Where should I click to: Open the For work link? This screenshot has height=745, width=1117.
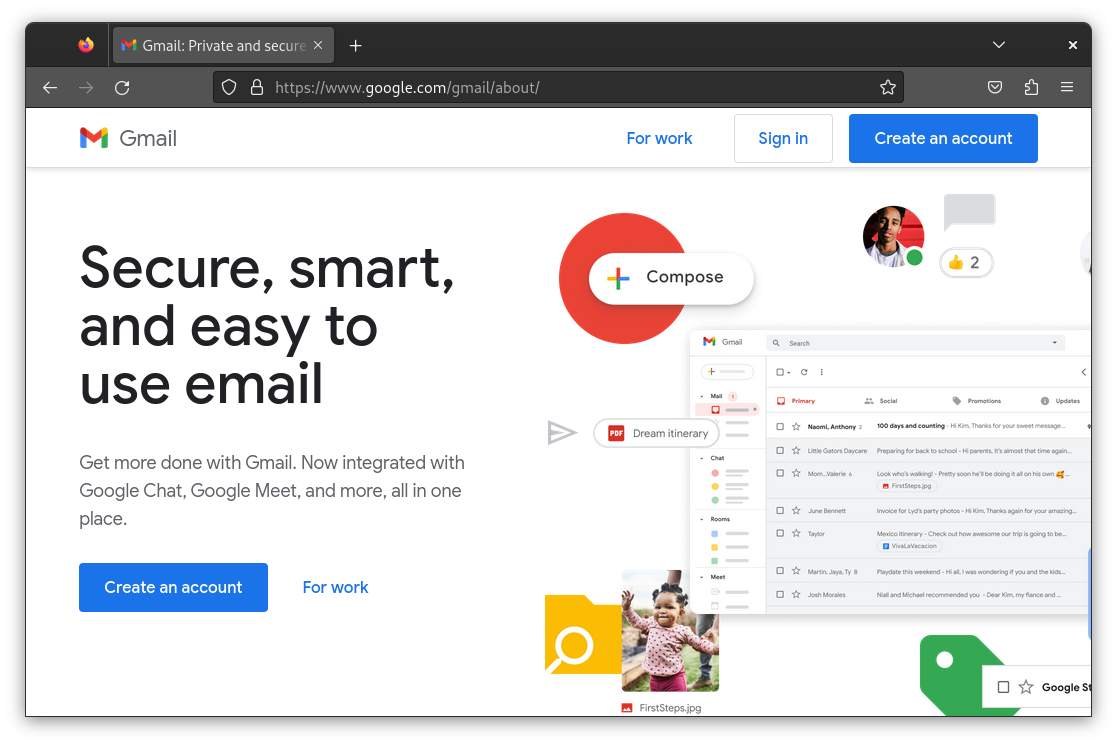coord(659,138)
